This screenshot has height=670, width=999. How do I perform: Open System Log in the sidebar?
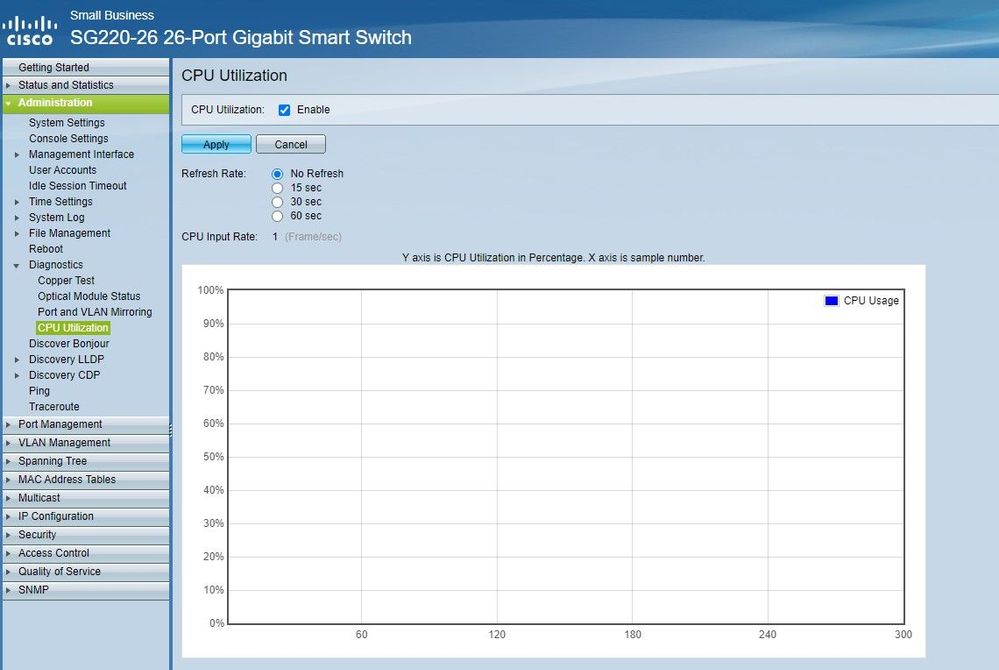(57, 218)
